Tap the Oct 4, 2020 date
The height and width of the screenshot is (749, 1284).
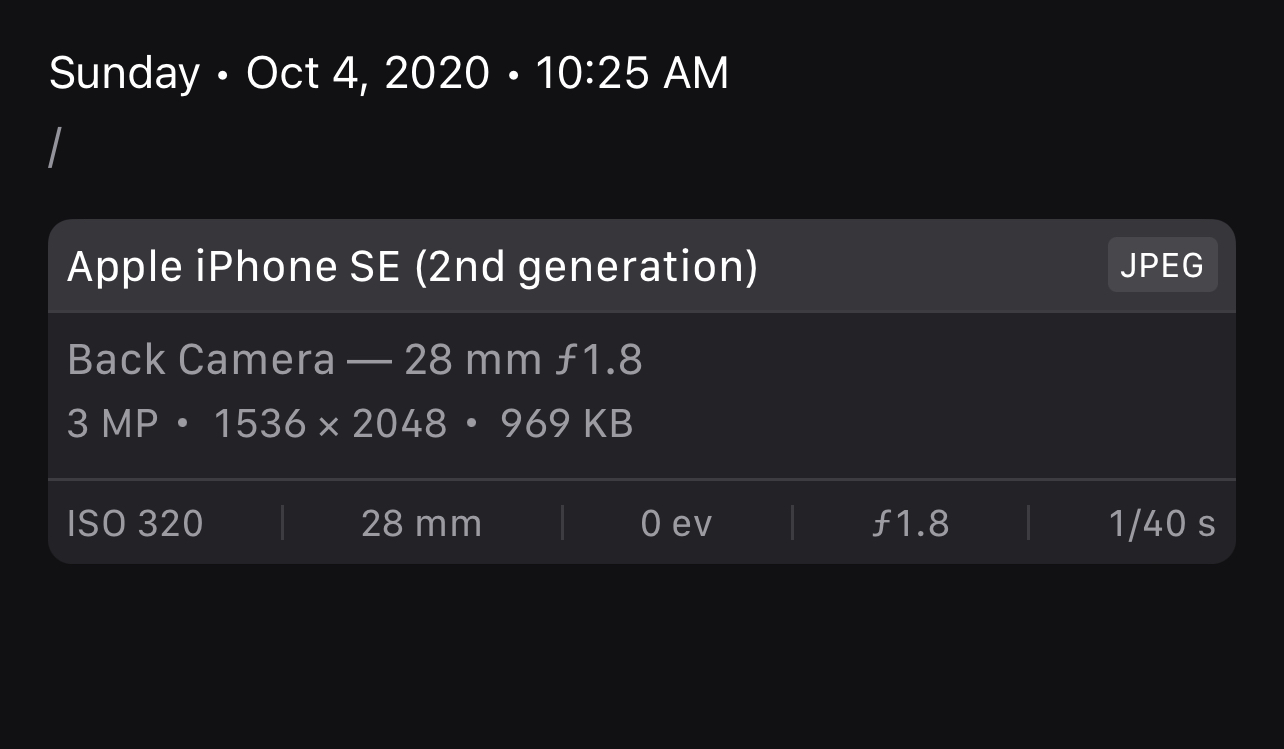pos(368,73)
